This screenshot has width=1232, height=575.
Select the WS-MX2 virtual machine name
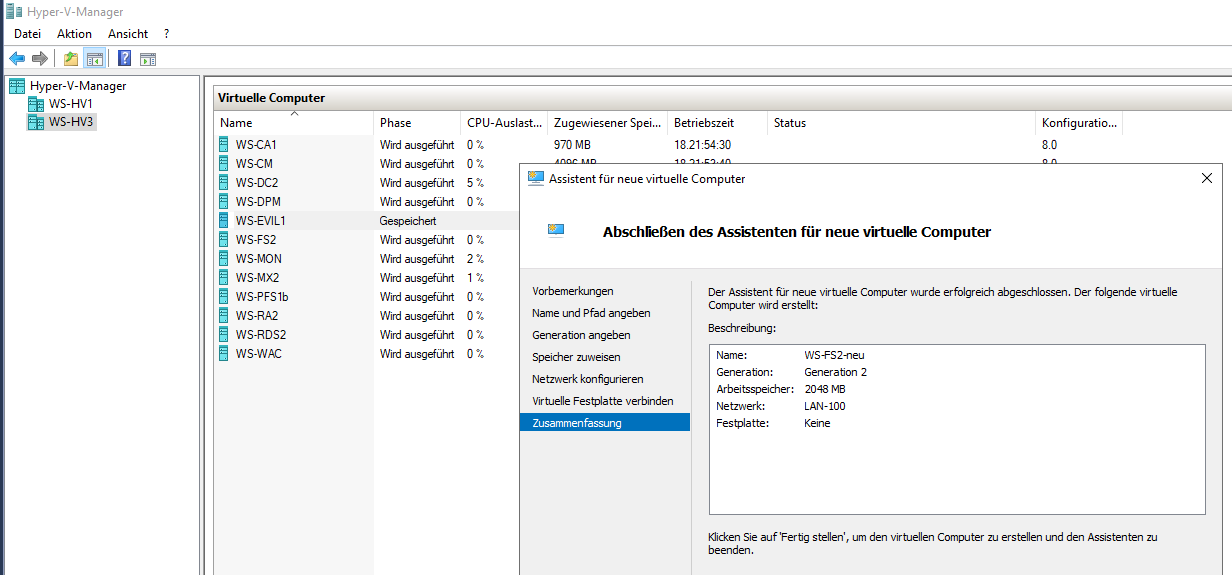click(x=258, y=277)
